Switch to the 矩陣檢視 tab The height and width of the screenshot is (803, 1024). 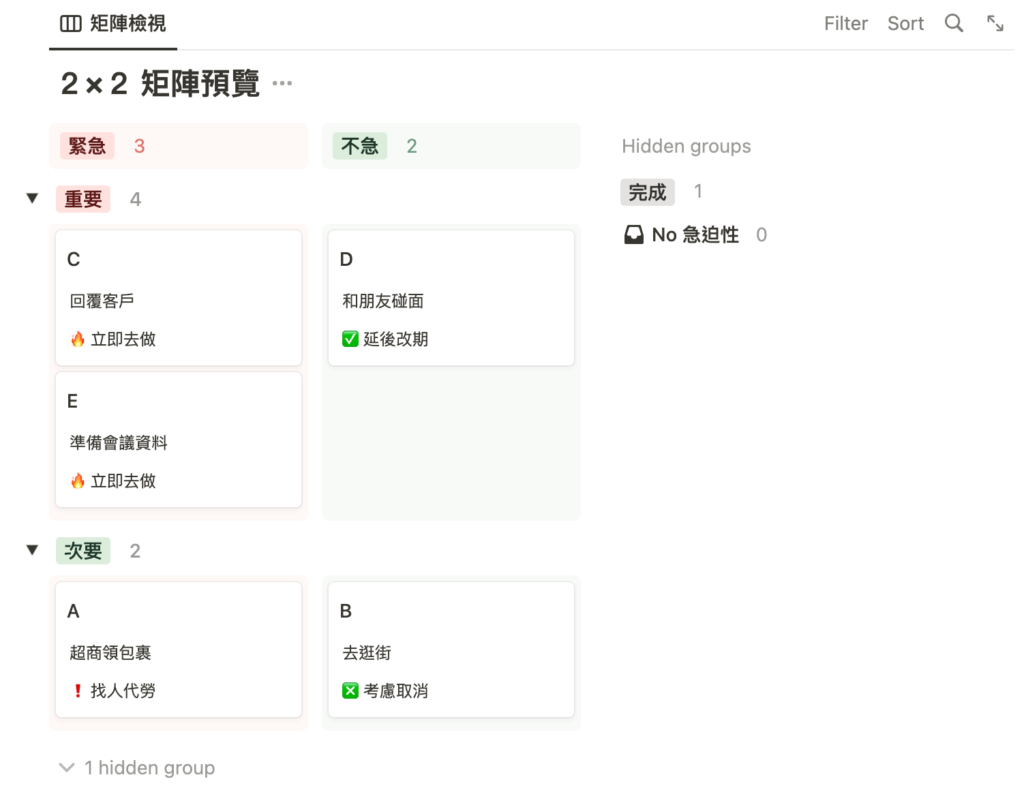coord(113,23)
